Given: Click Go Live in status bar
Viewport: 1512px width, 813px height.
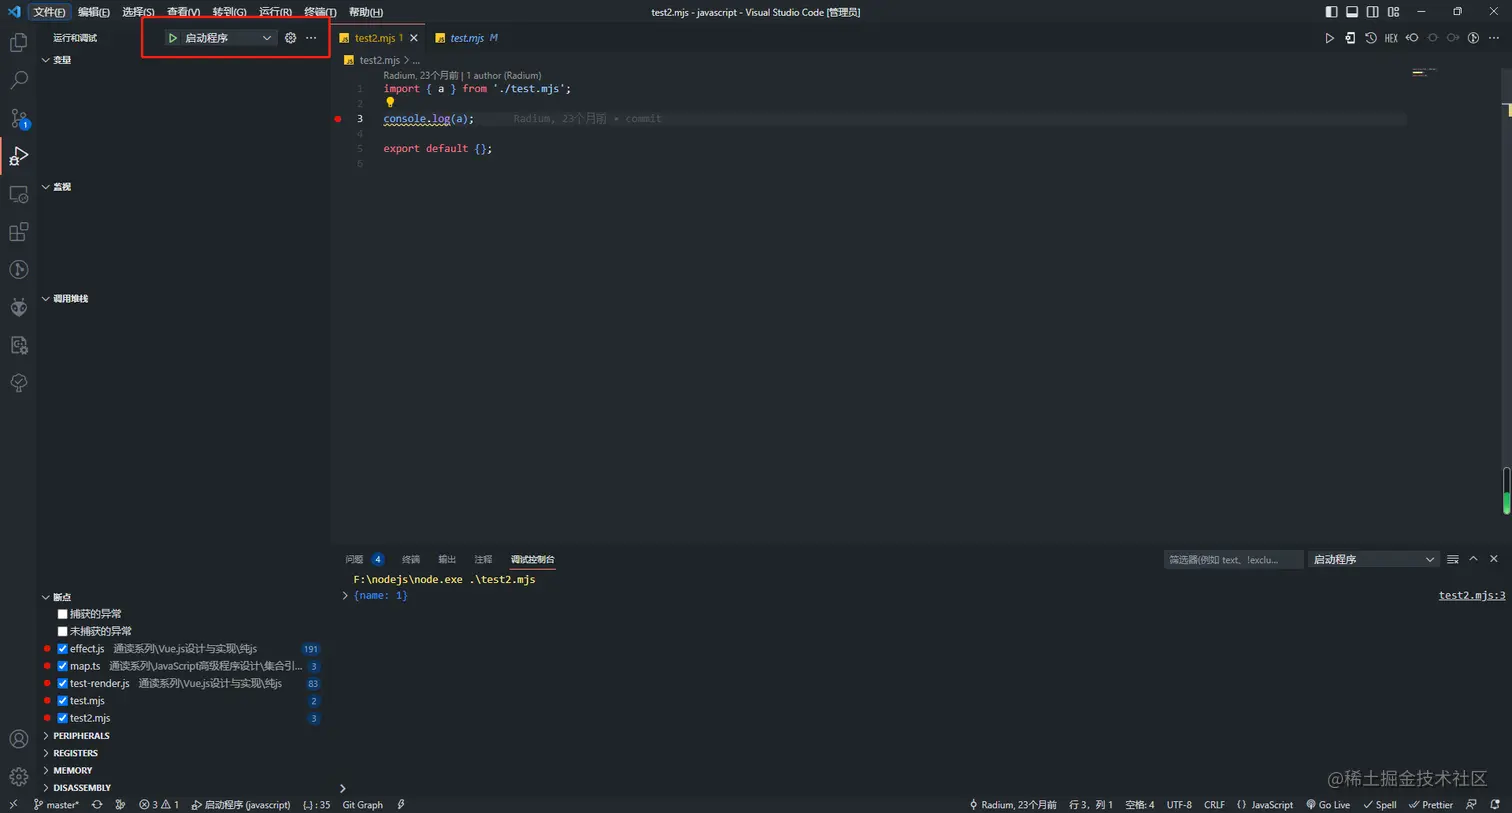Looking at the screenshot, I should coord(1328,804).
